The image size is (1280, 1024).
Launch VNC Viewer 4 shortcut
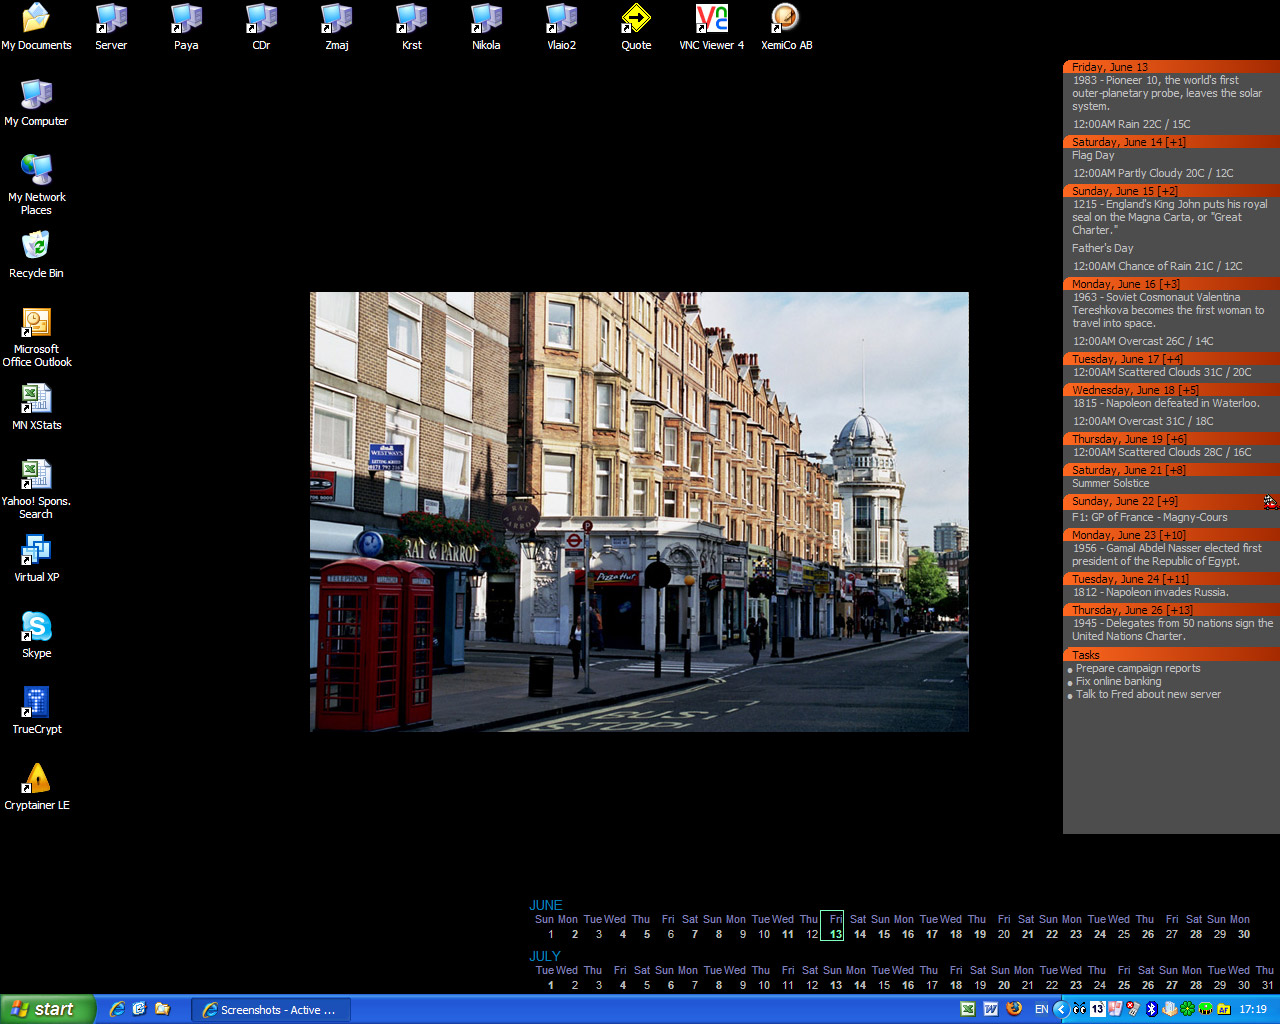click(711, 19)
